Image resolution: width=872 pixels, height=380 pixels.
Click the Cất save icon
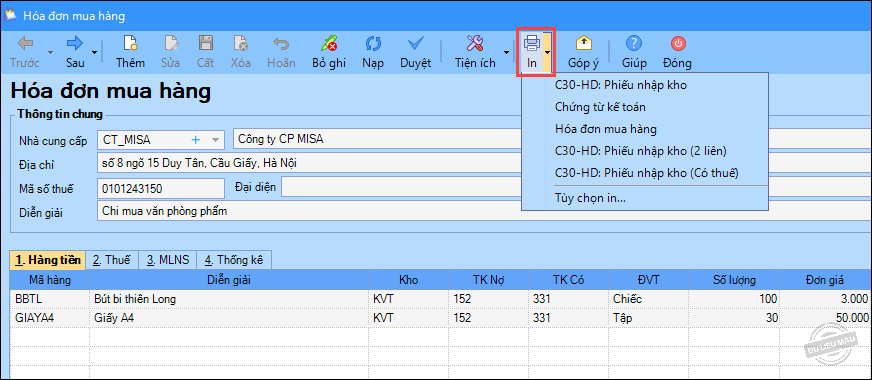[x=205, y=43]
